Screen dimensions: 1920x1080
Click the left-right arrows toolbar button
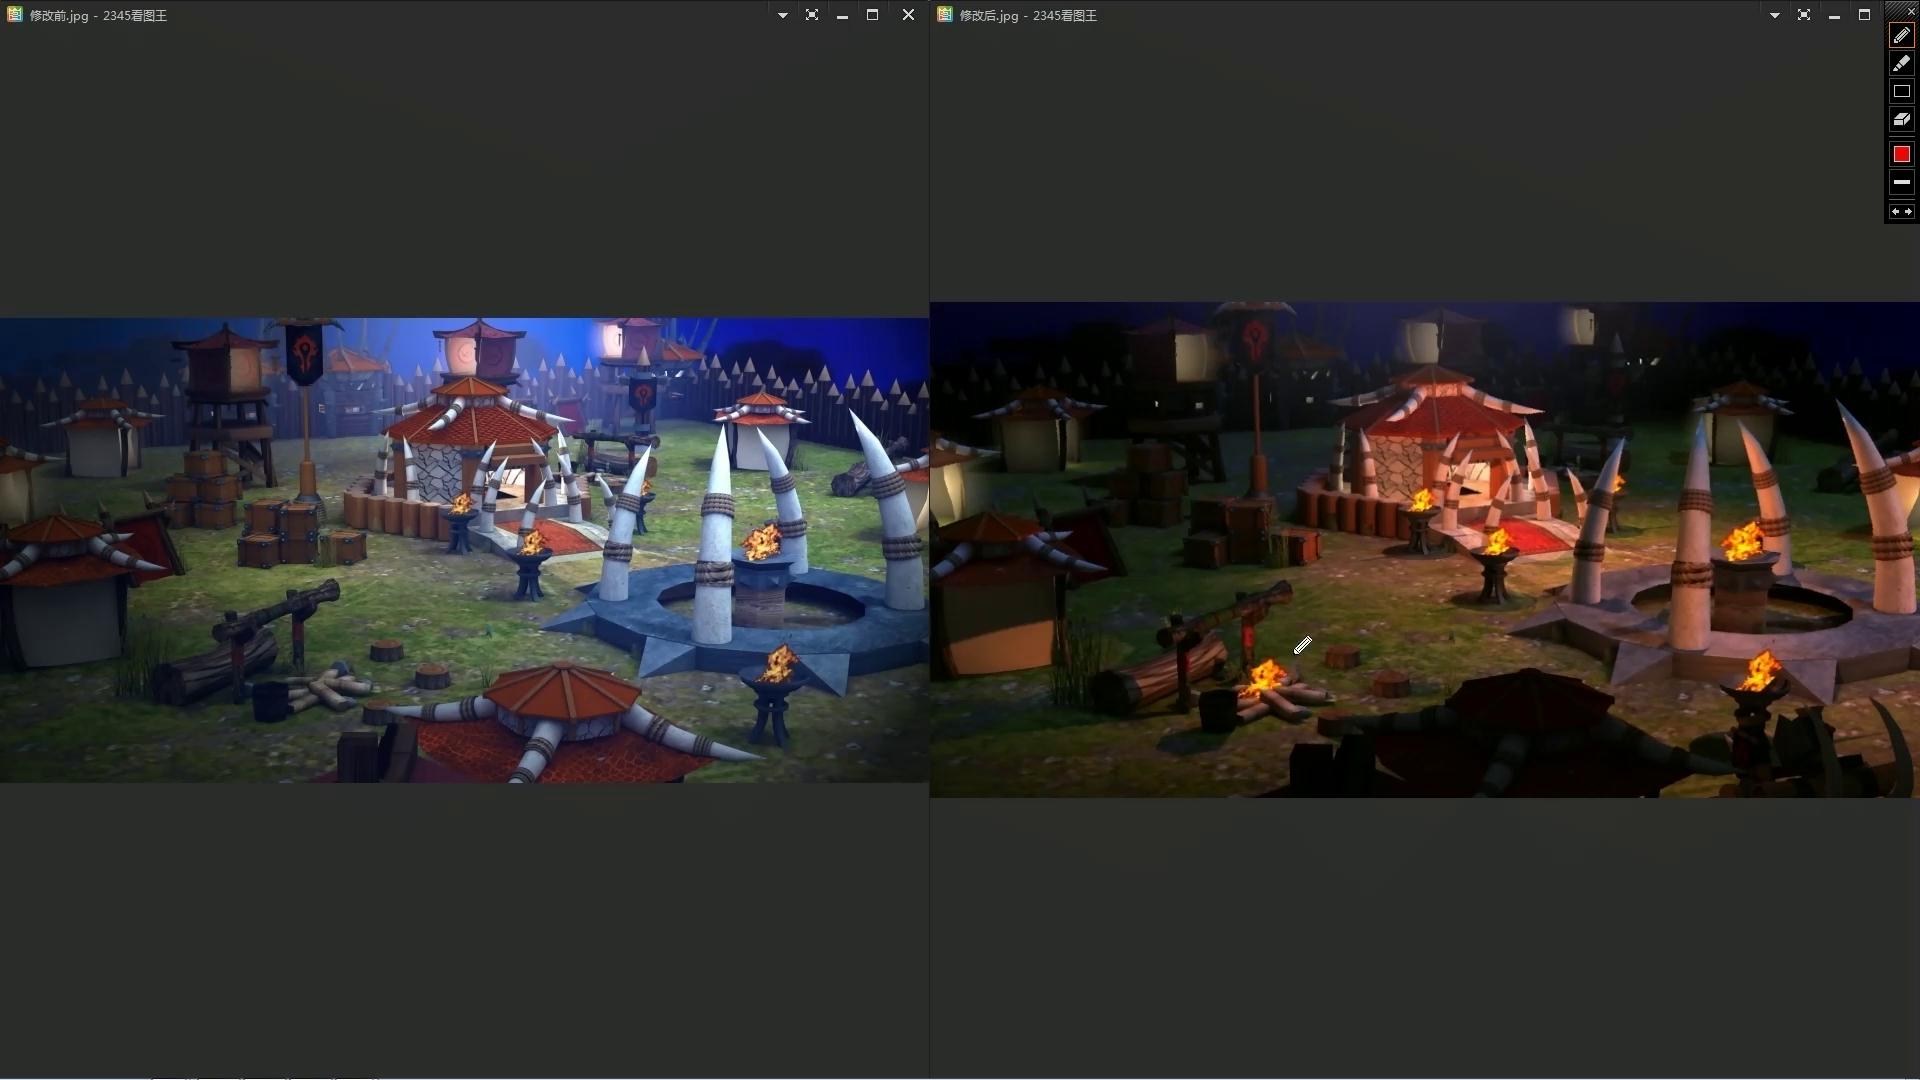point(1901,211)
